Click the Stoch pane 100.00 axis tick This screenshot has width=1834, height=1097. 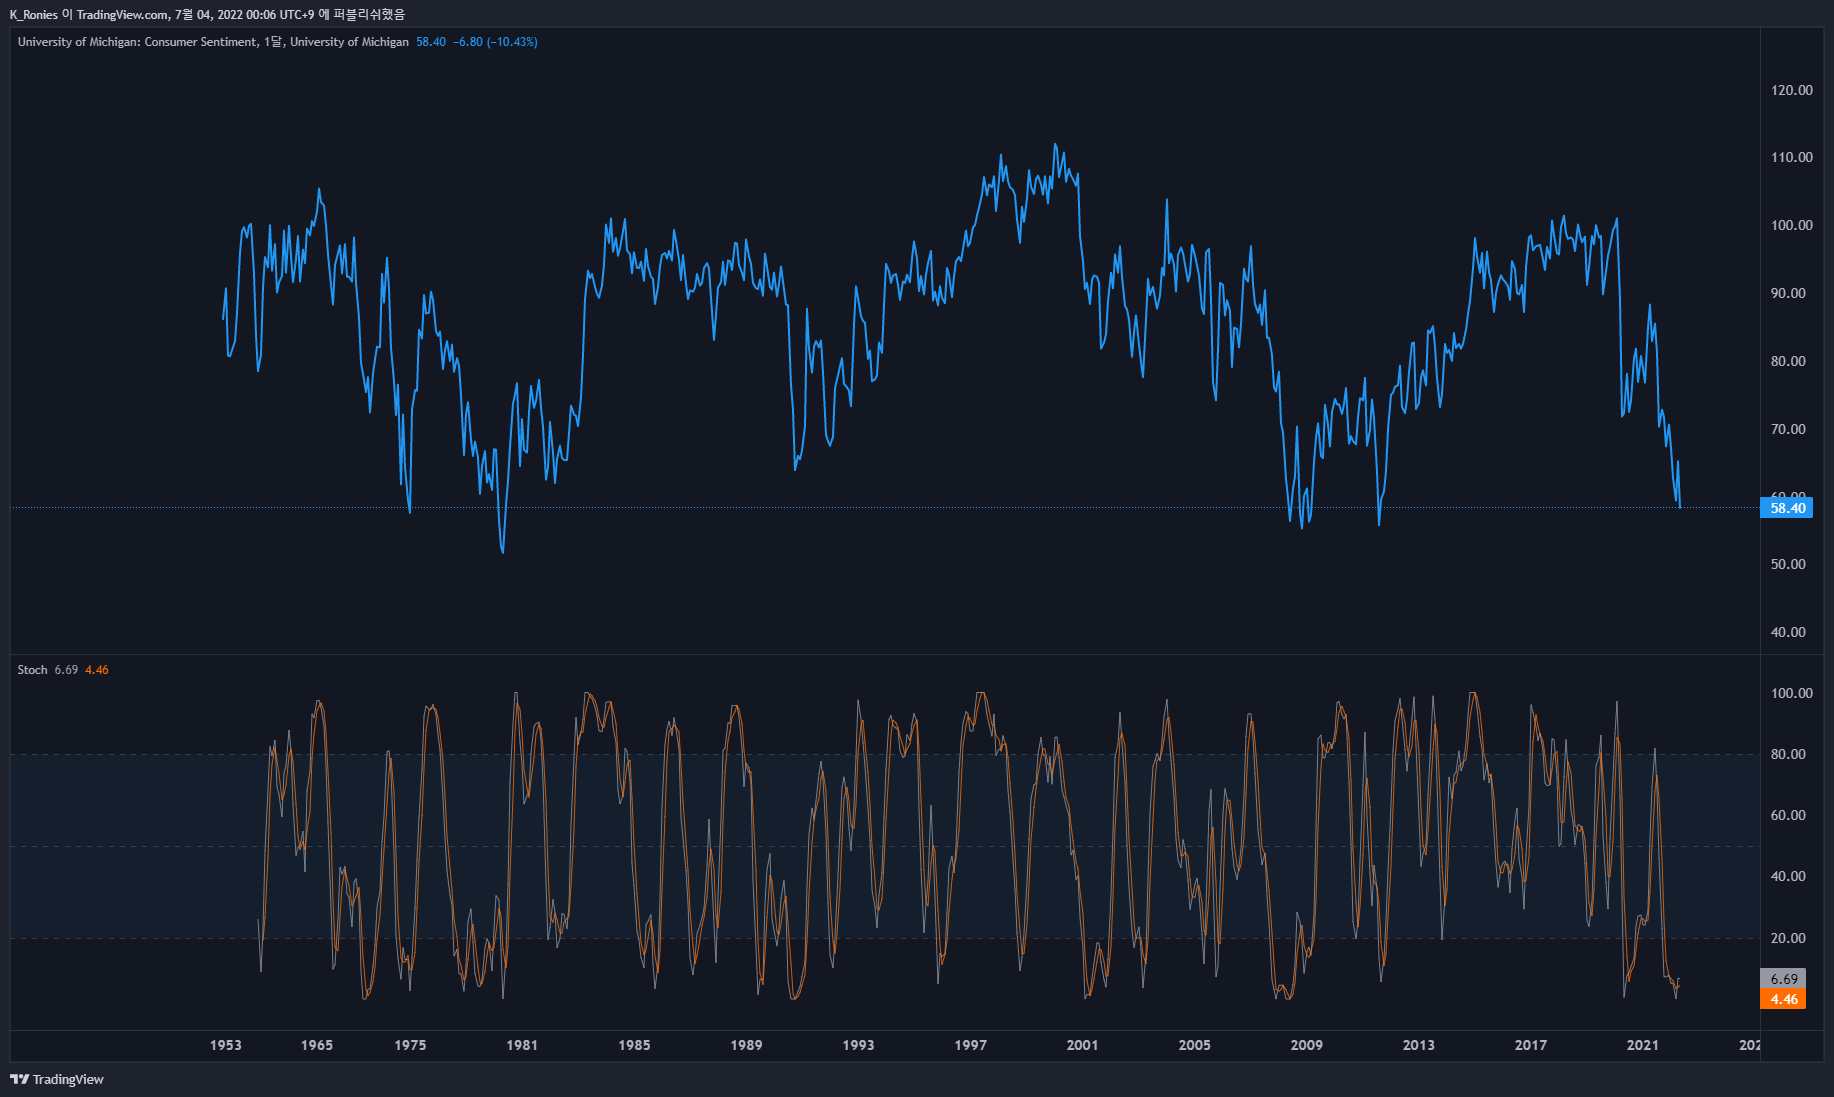(1791, 693)
